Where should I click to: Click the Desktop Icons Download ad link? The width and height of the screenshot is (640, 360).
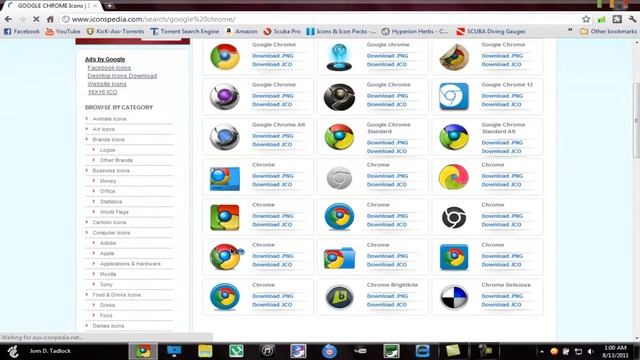tap(122, 76)
